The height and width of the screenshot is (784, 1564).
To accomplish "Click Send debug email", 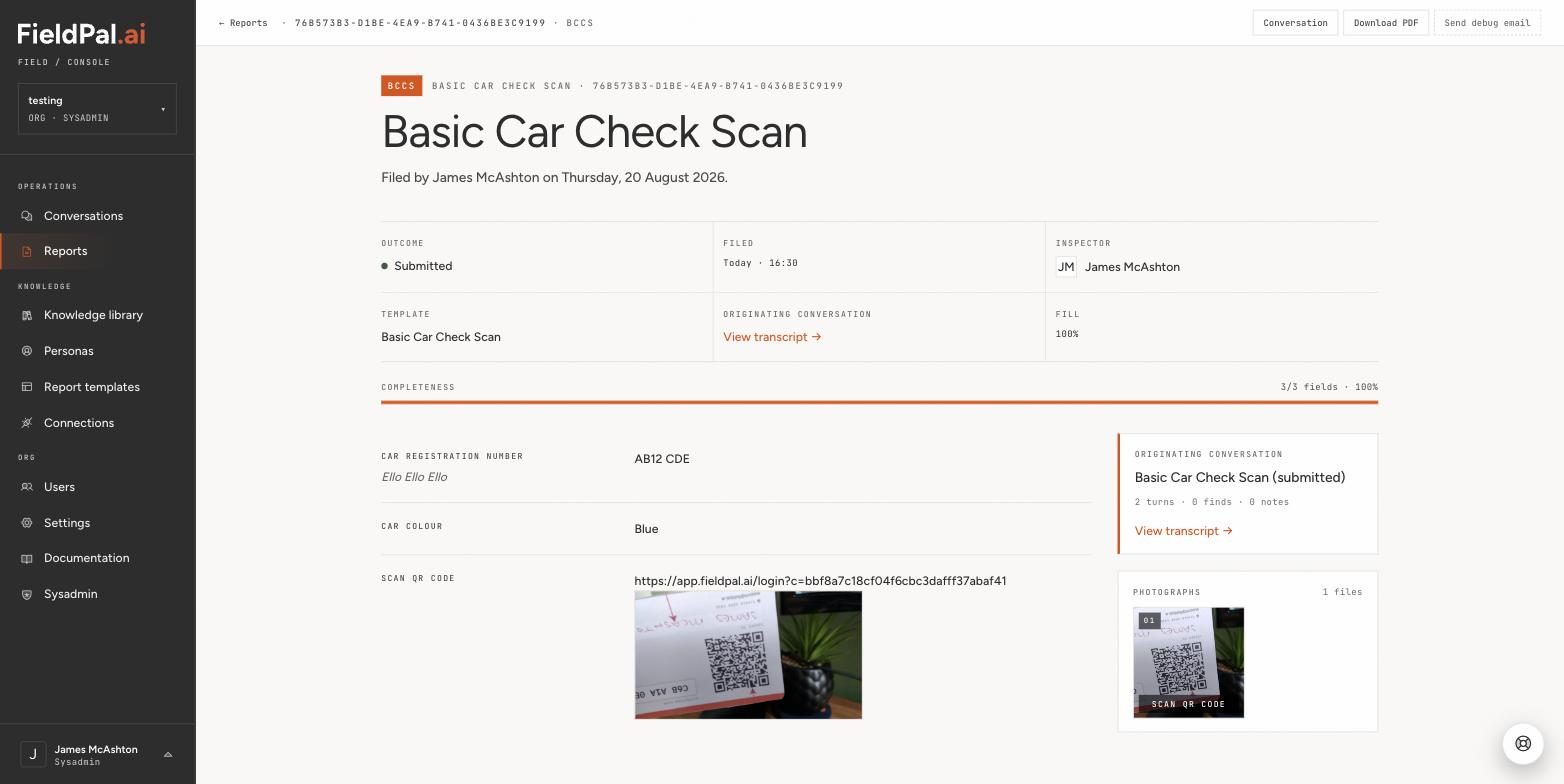I will [1487, 23].
